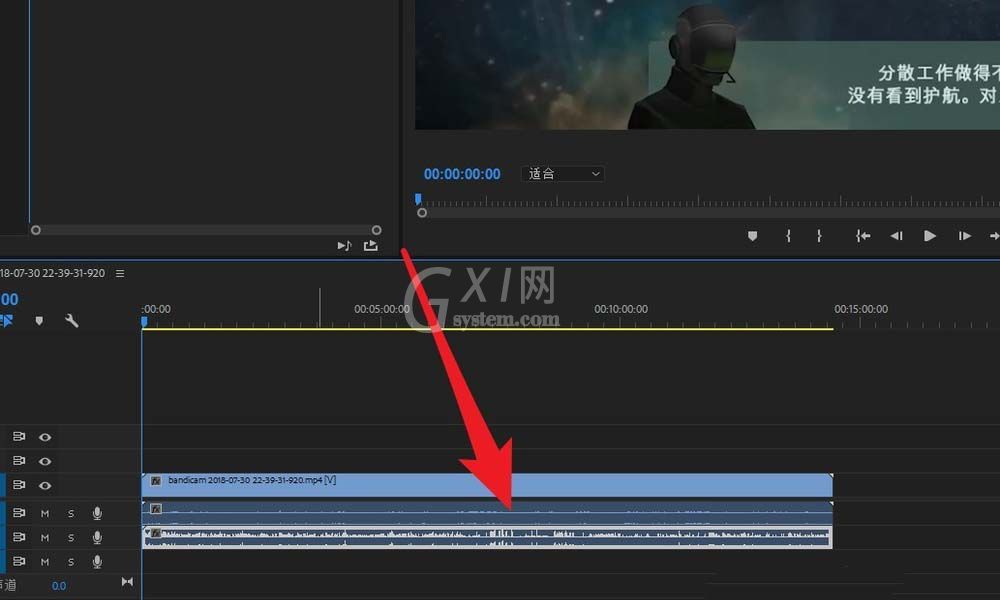1000x600 pixels.
Task: Click the timeline playhead at 00:00
Action: coord(145,322)
